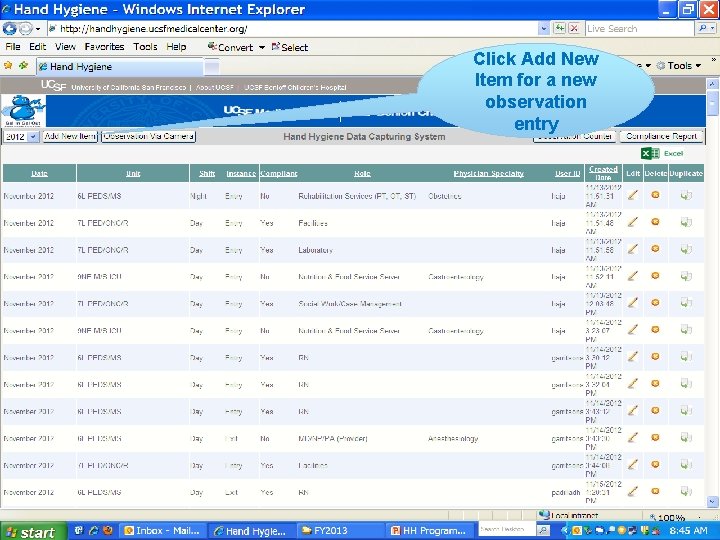The image size is (720, 540).
Task: Click the Select toolbar button
Action: pos(290,47)
